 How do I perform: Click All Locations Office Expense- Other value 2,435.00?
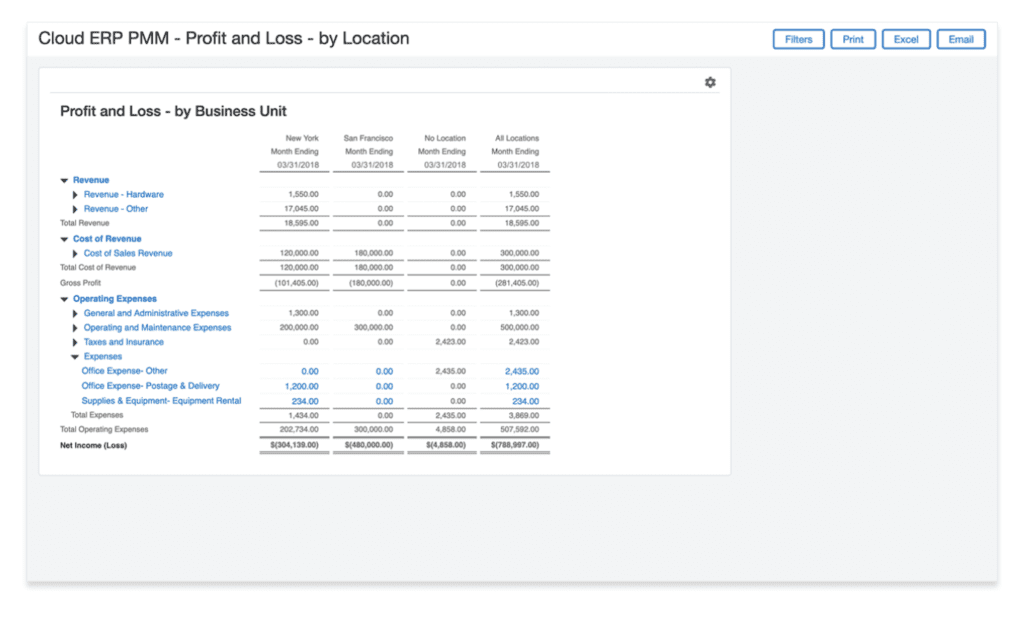pos(522,372)
